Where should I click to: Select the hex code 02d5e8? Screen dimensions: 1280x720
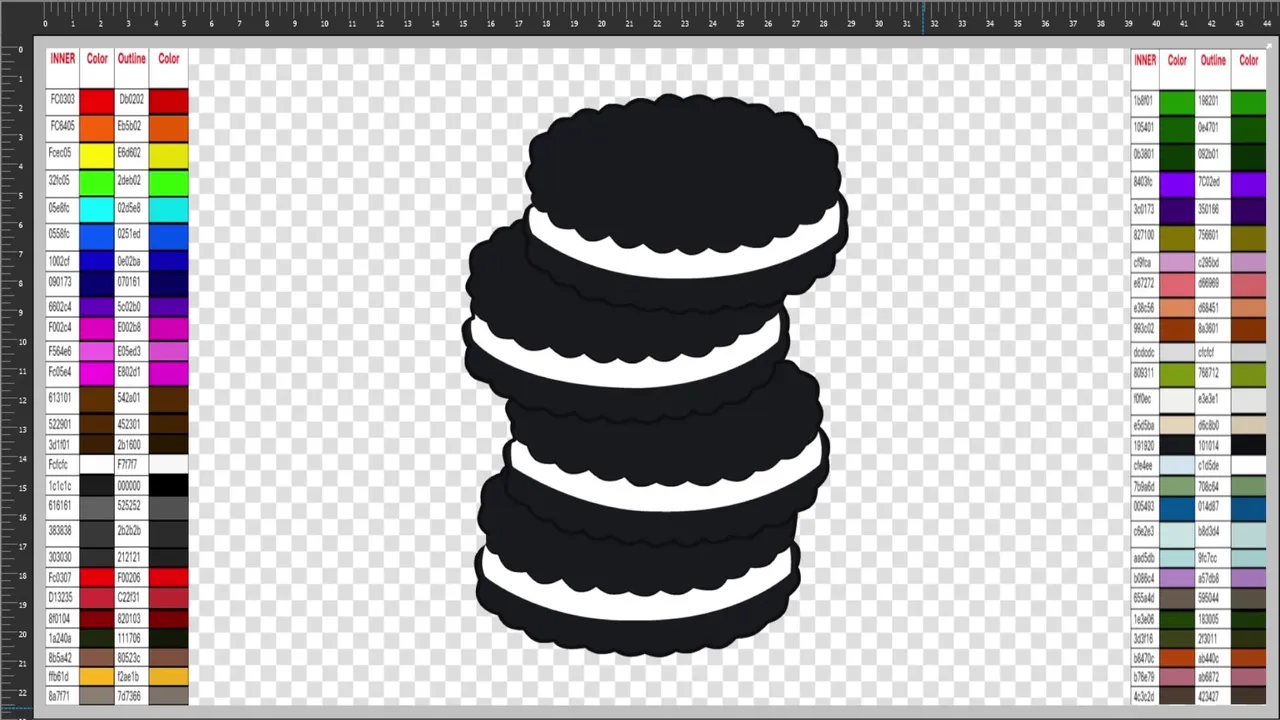coord(129,208)
